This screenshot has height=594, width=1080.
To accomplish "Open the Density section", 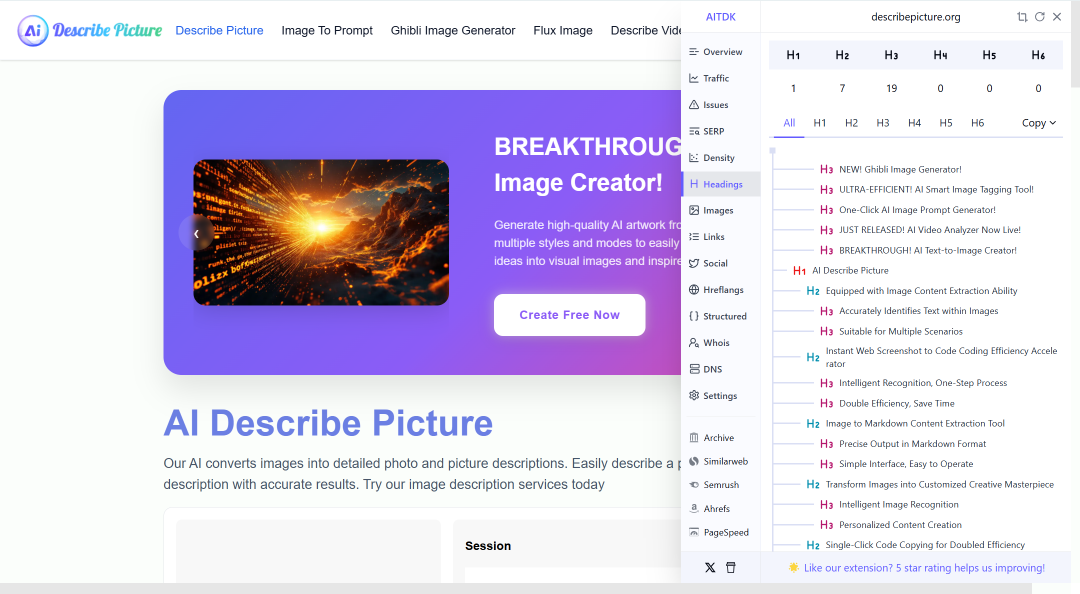I will point(720,158).
